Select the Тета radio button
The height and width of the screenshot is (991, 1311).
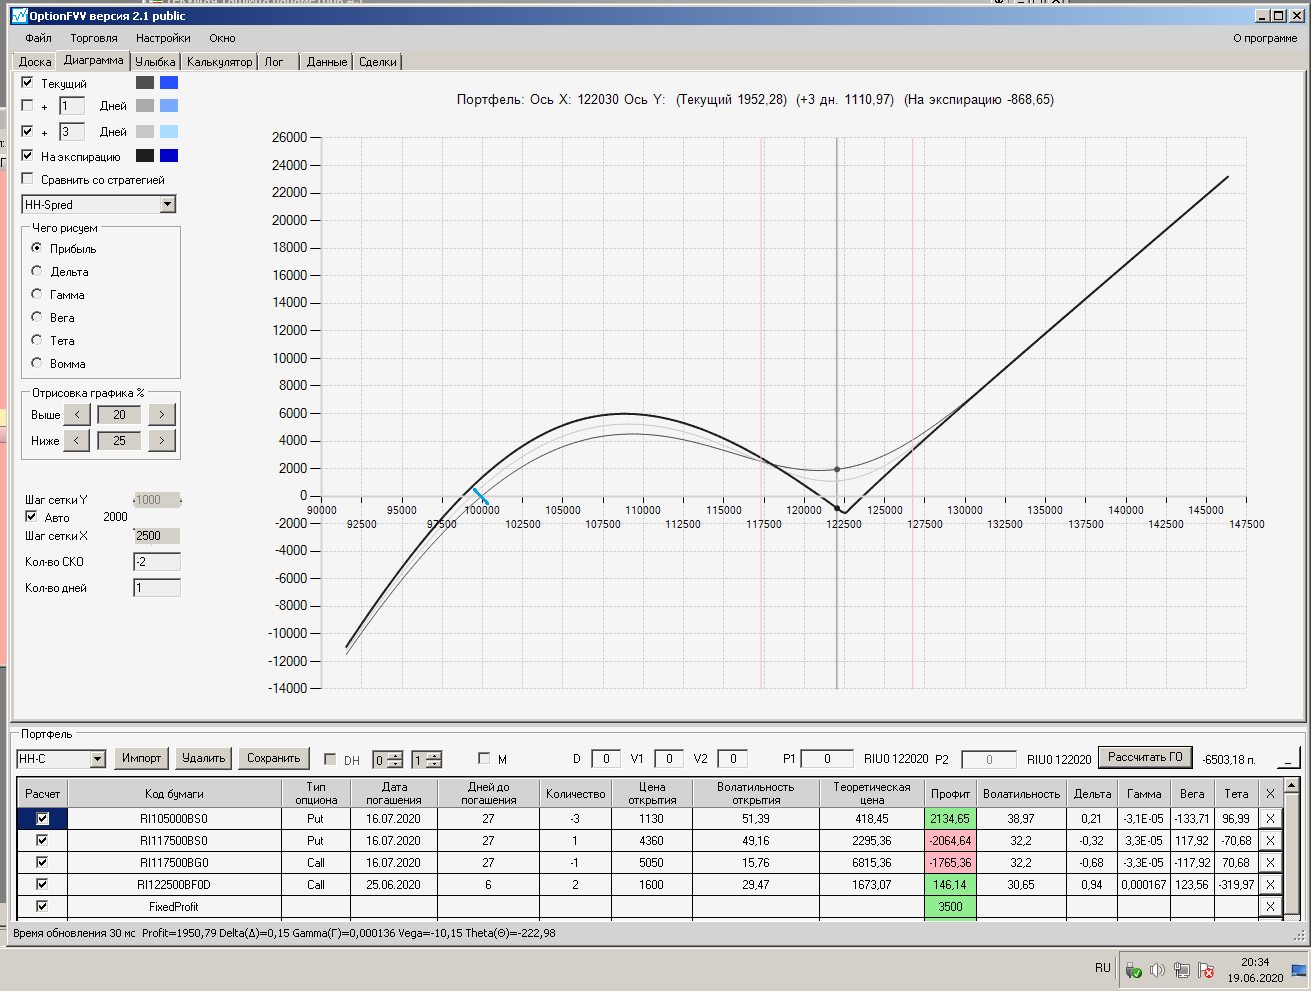(x=37, y=340)
